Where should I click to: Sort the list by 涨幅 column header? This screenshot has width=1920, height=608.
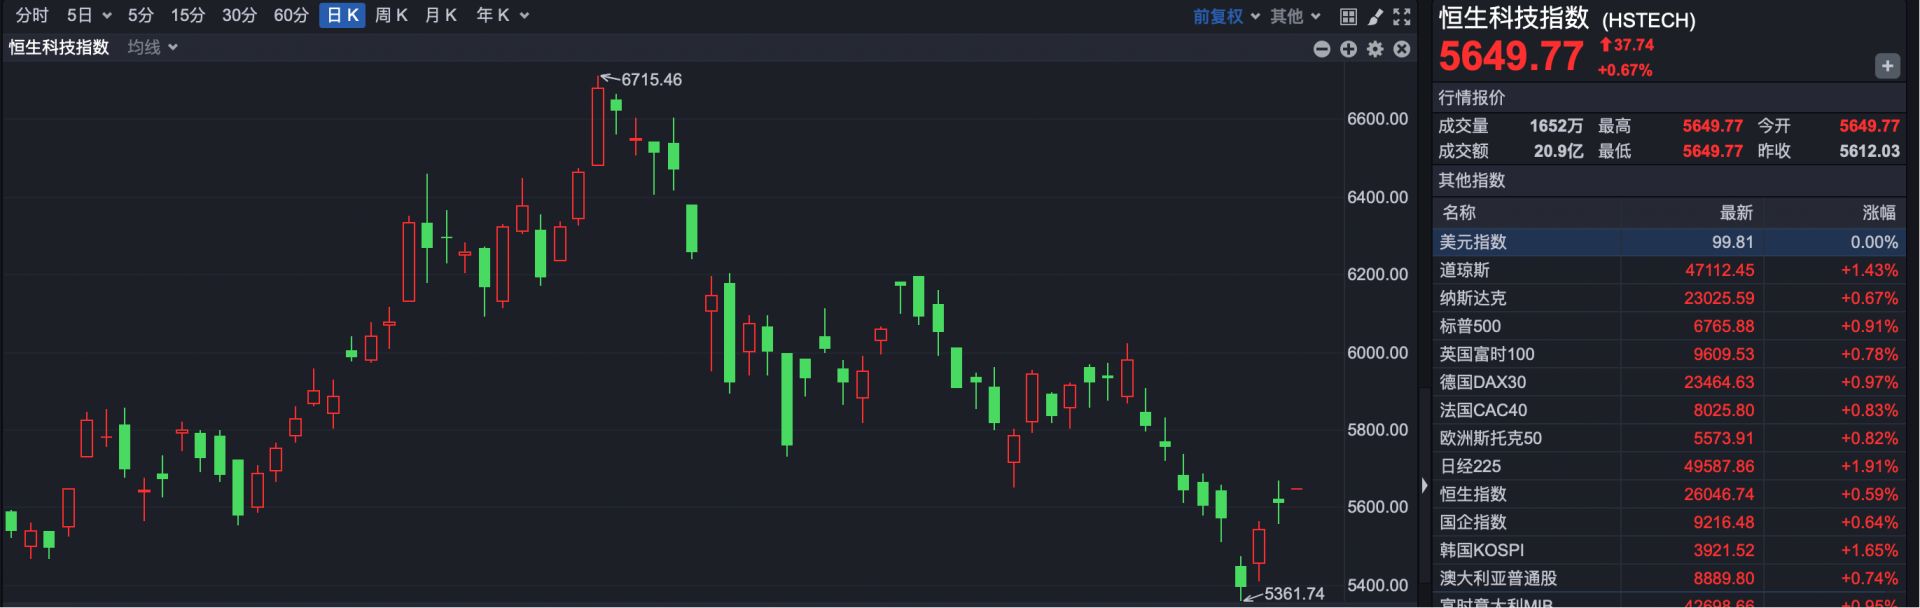click(x=1878, y=212)
